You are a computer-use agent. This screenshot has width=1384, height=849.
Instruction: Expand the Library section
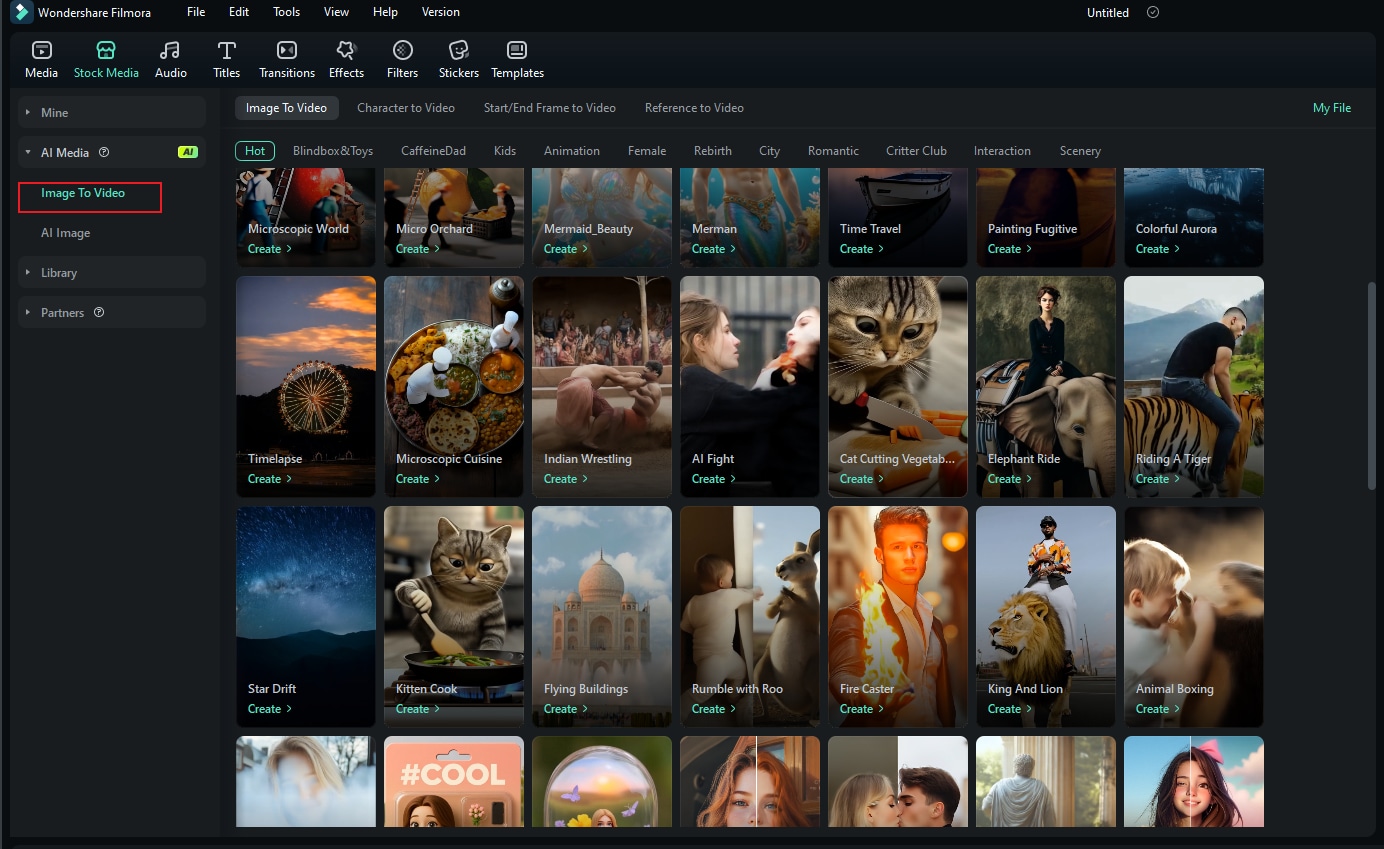[x=112, y=272]
